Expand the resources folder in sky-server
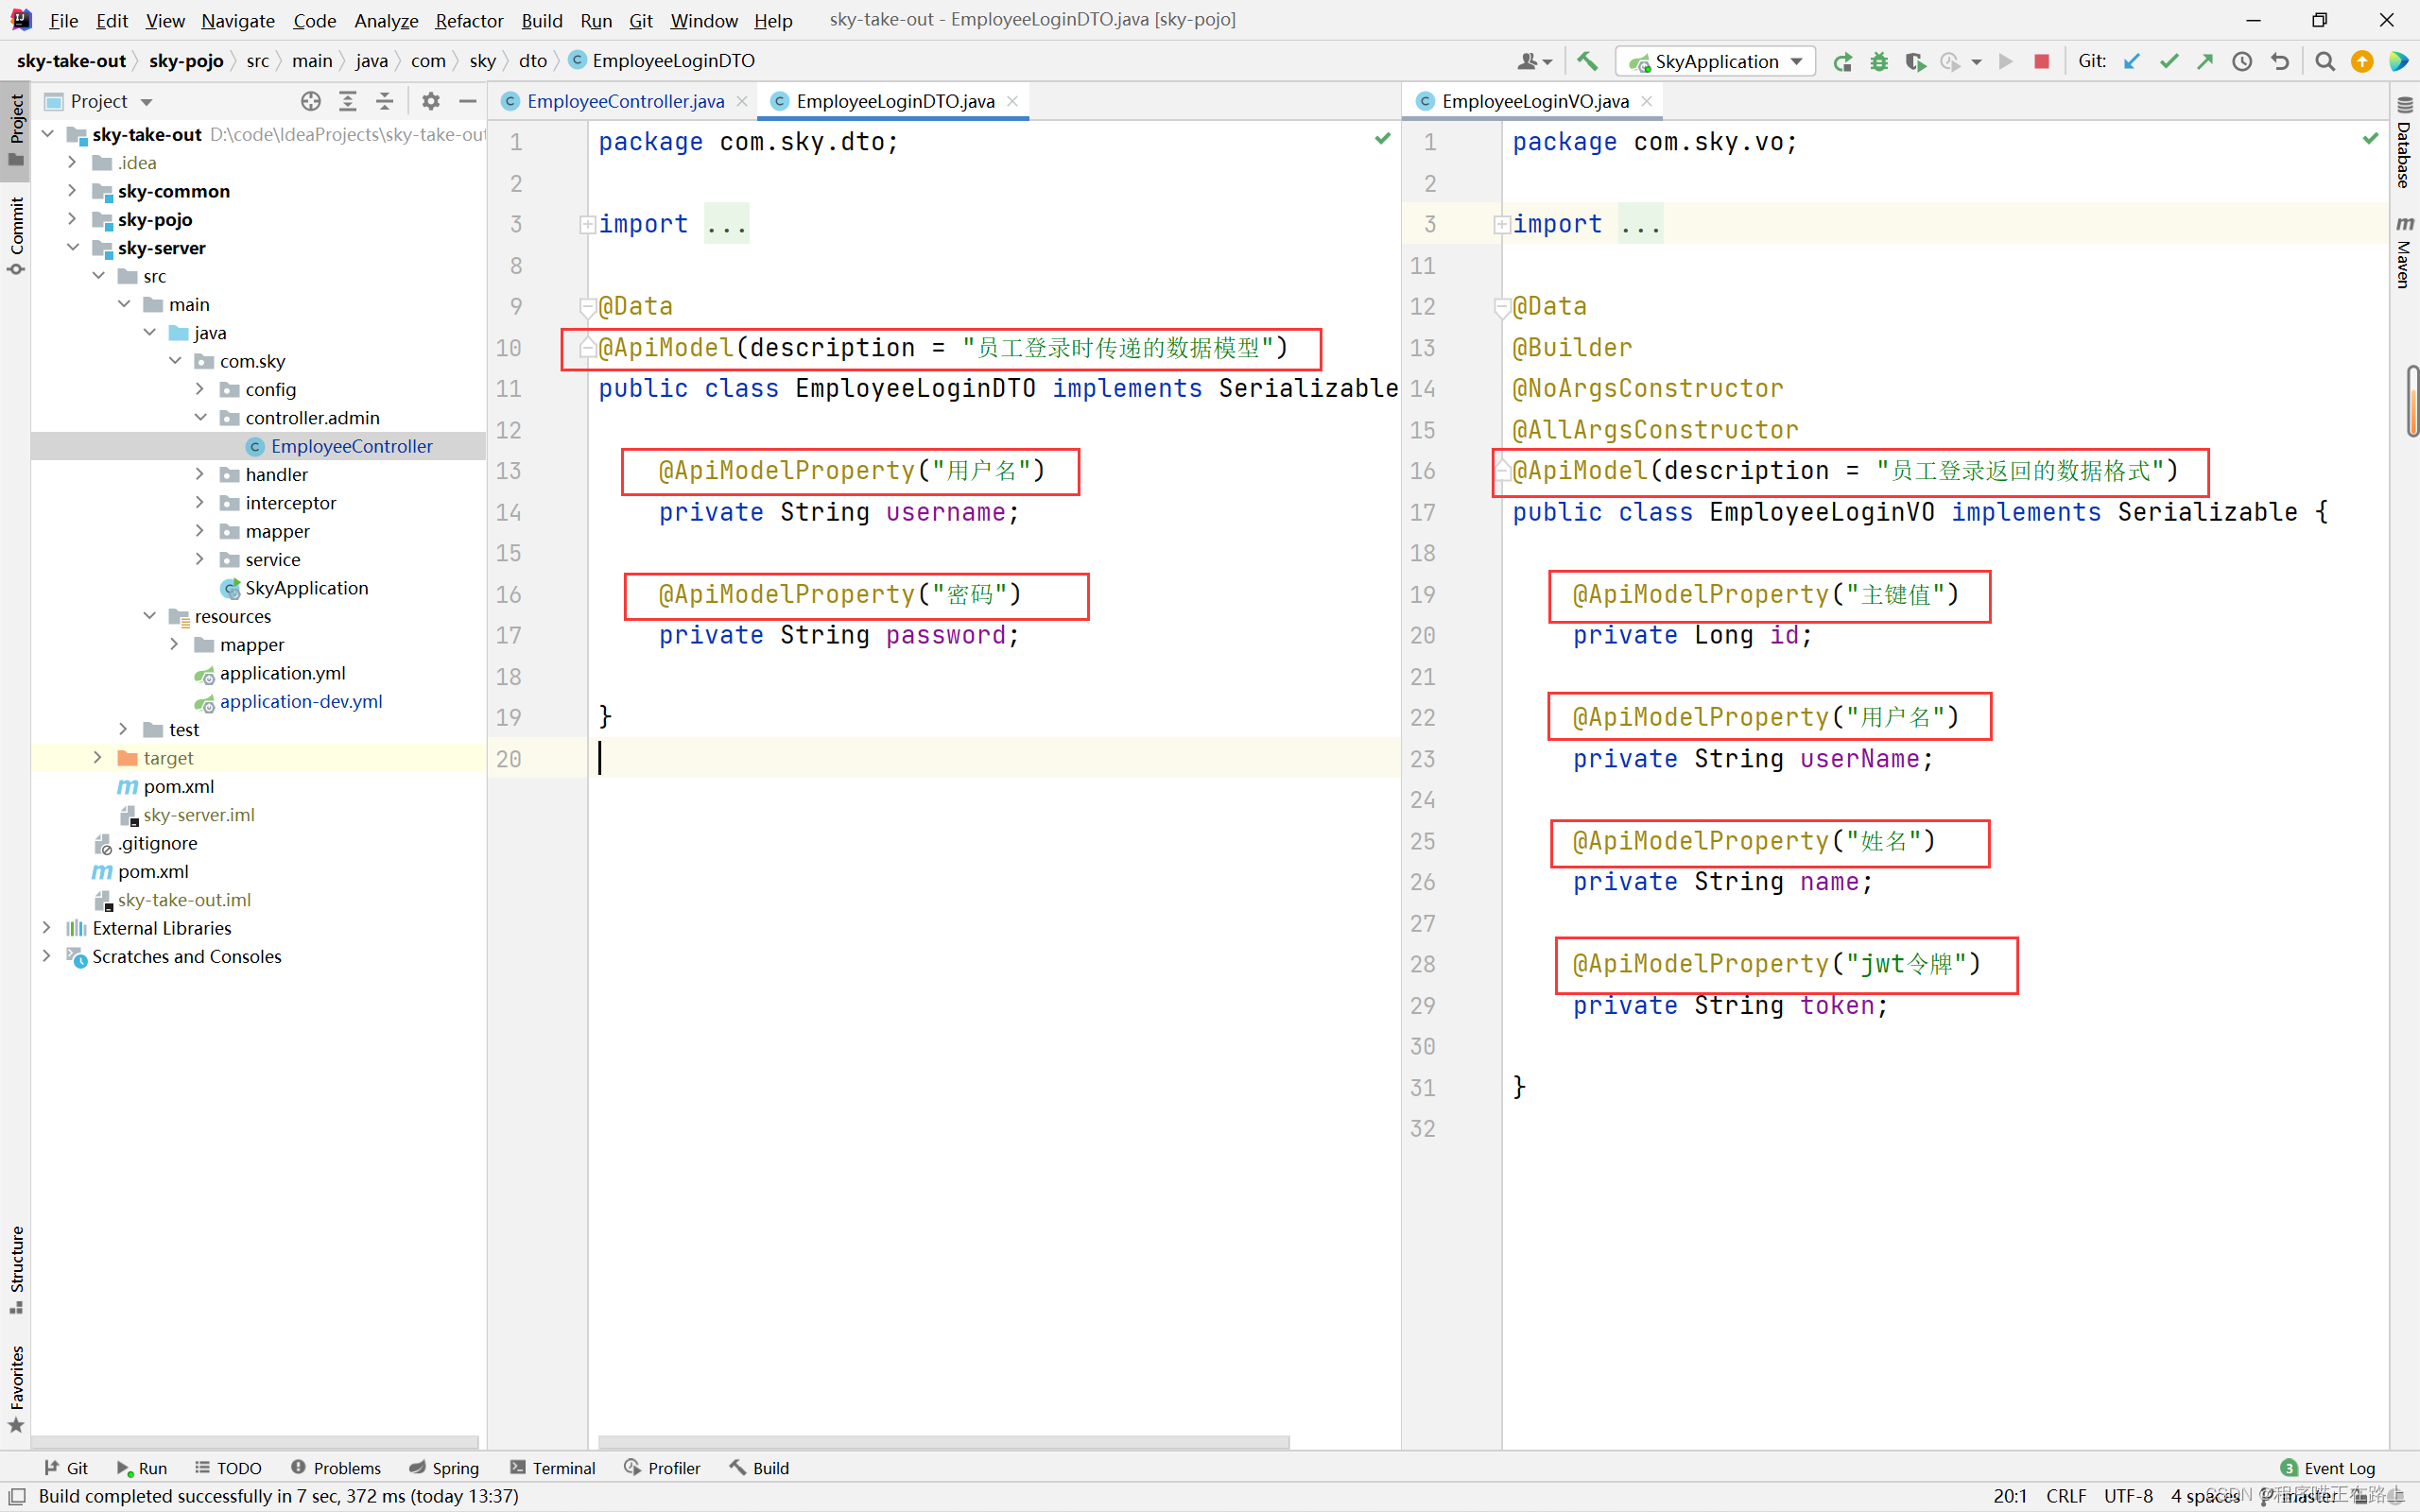Image resolution: width=2420 pixels, height=1512 pixels. (x=150, y=615)
